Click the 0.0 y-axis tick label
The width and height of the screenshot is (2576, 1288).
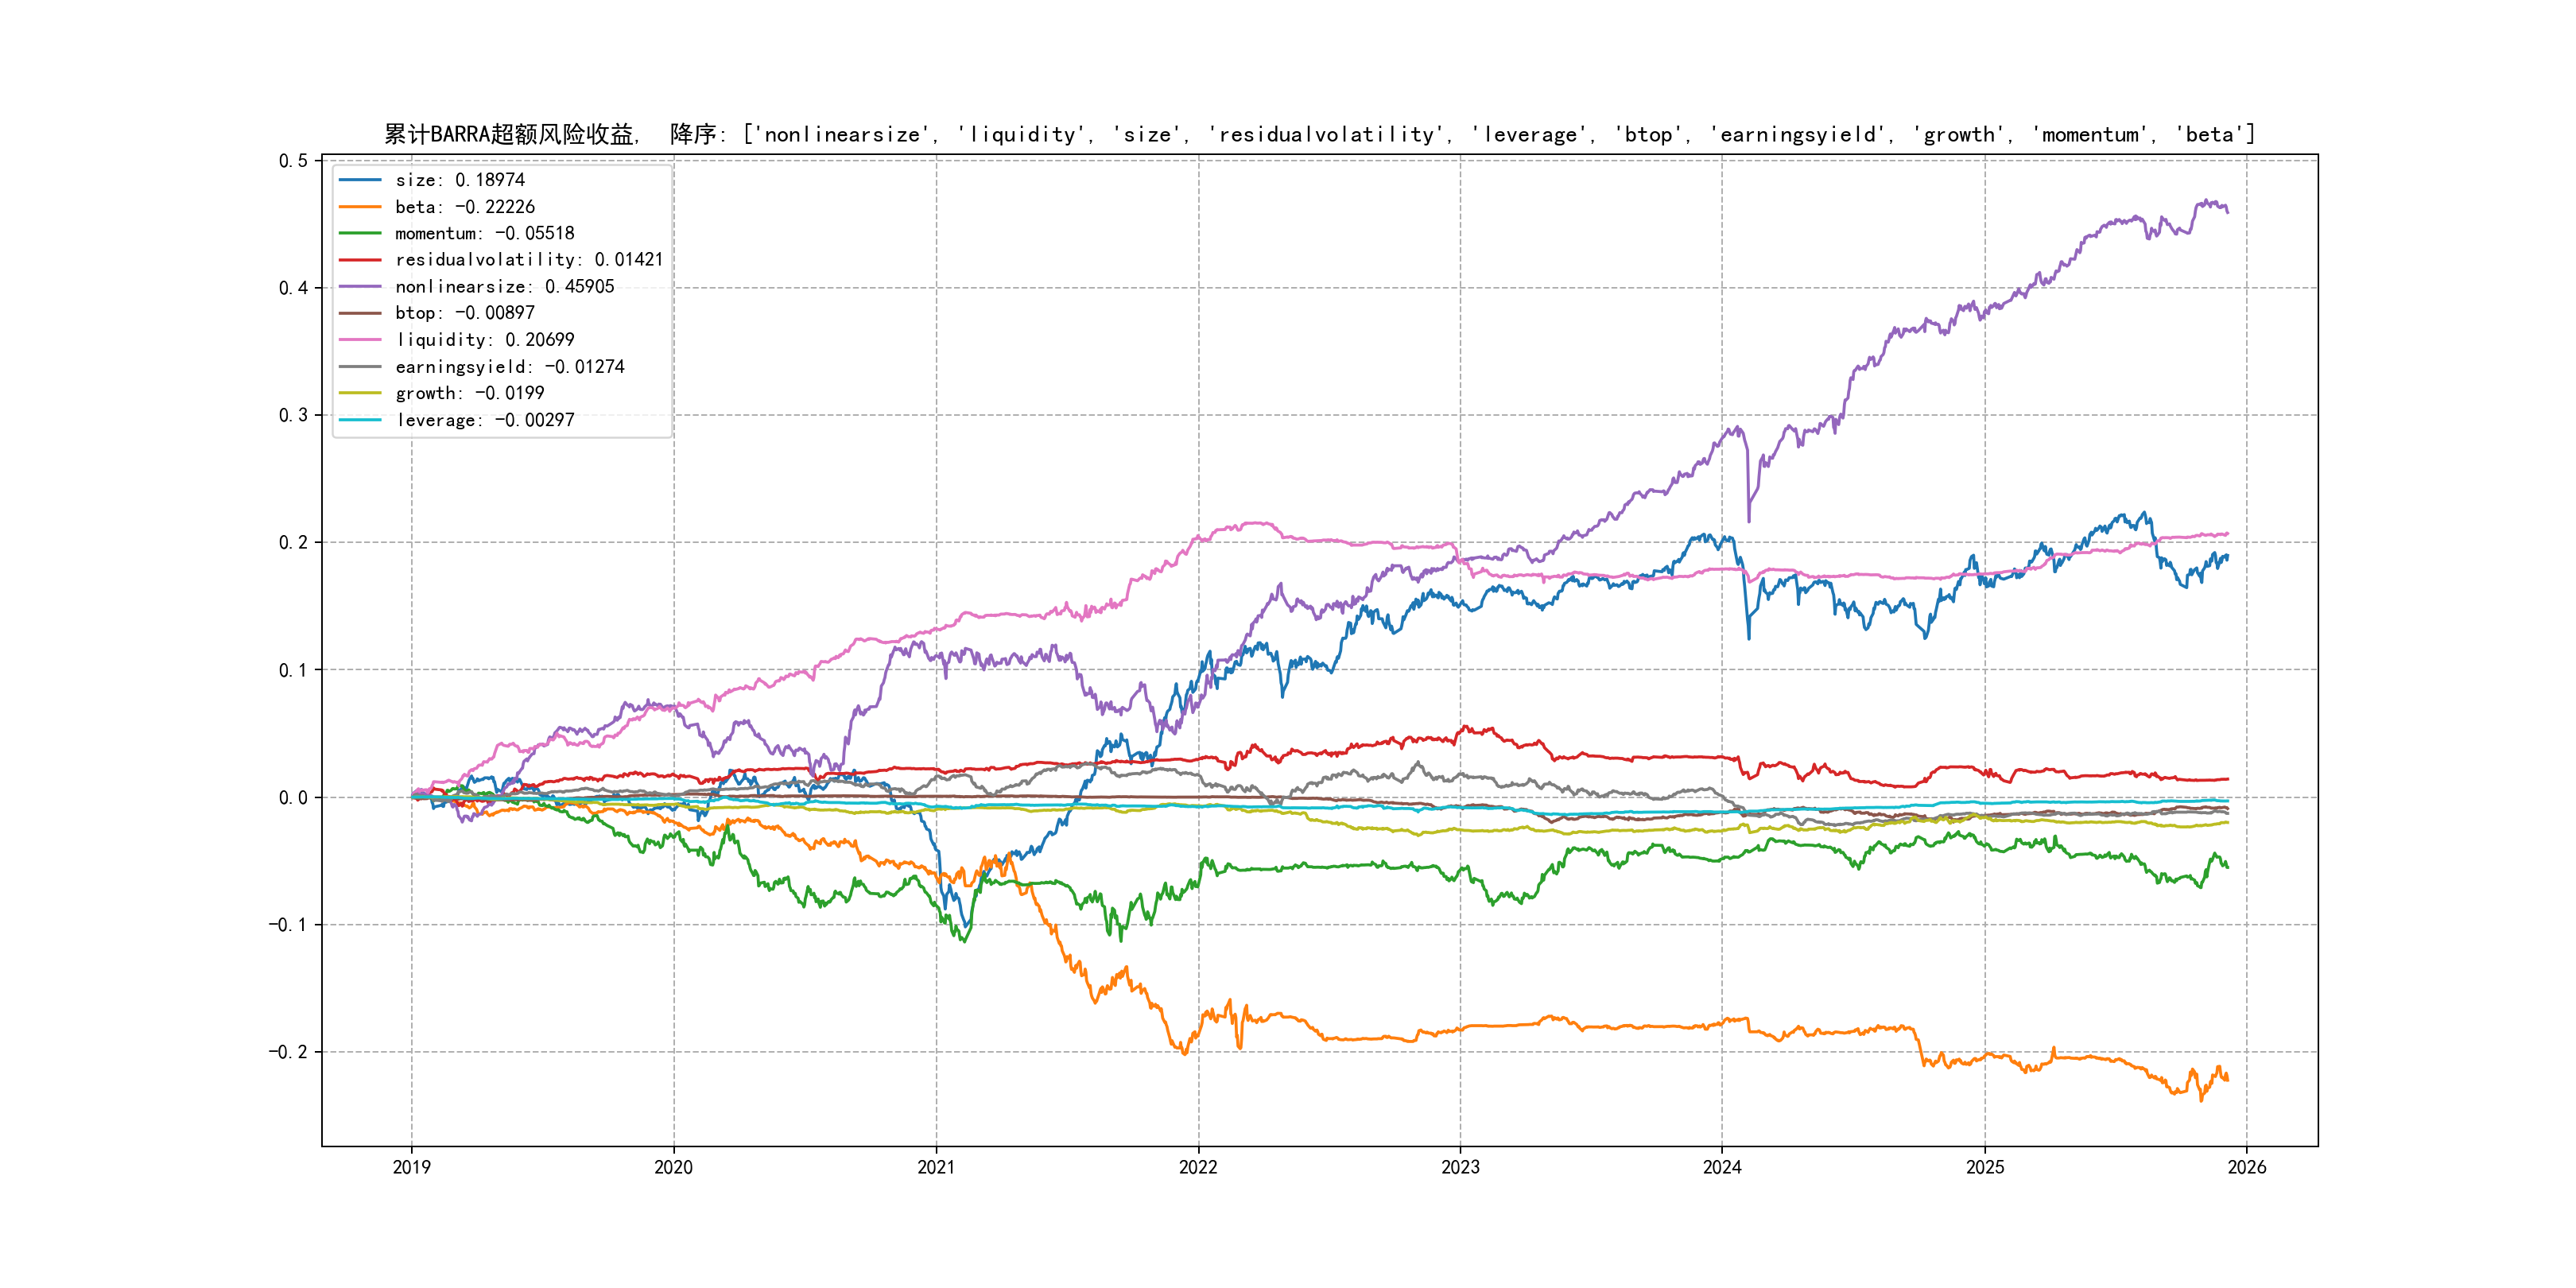293,797
